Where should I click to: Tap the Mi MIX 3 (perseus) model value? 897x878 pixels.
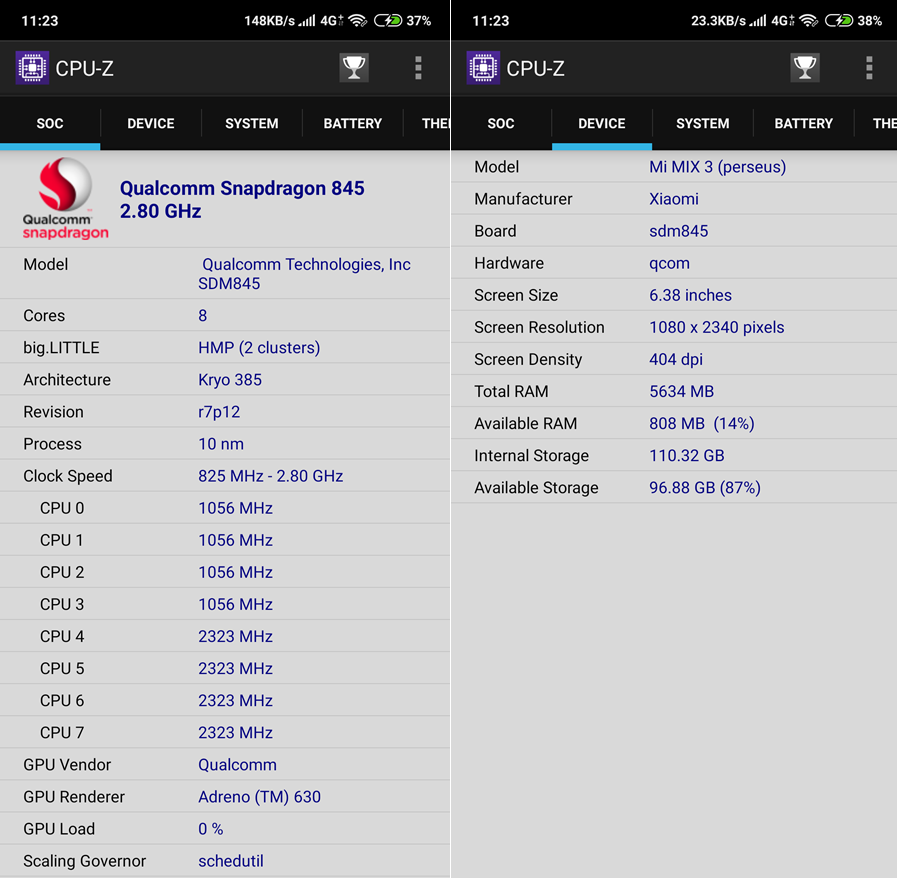[717, 167]
